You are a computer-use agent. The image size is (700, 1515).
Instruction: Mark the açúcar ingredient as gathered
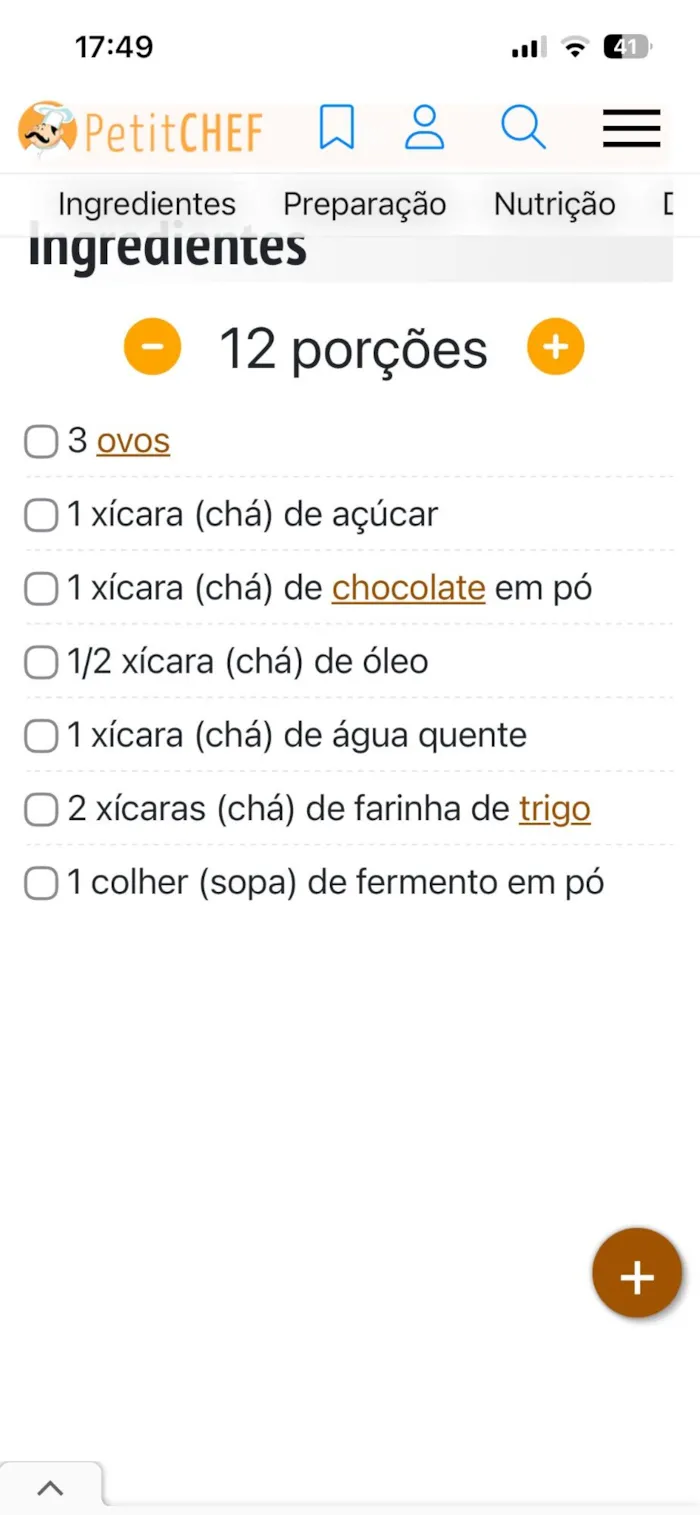(x=40, y=515)
